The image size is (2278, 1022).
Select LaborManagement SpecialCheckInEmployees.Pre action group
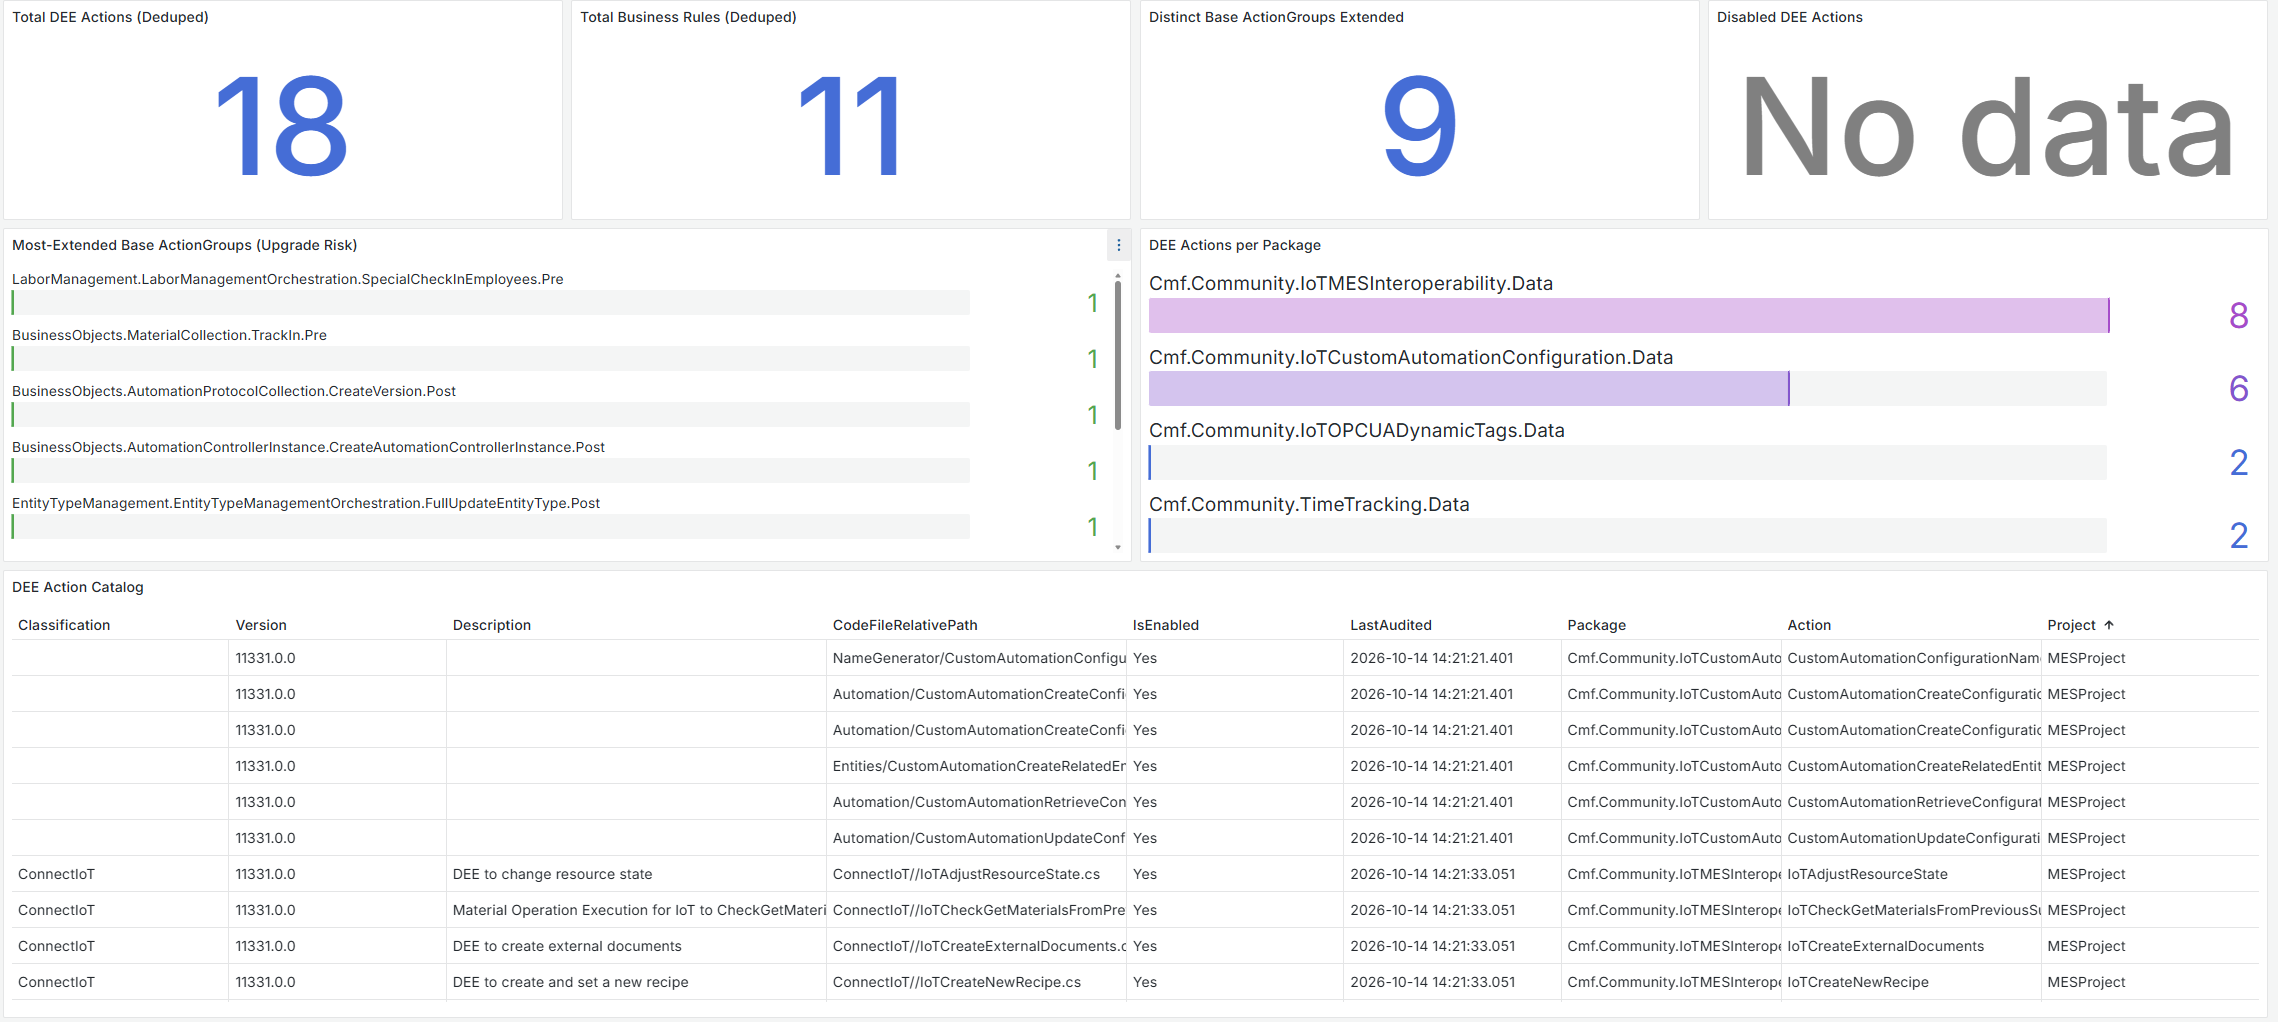point(288,279)
